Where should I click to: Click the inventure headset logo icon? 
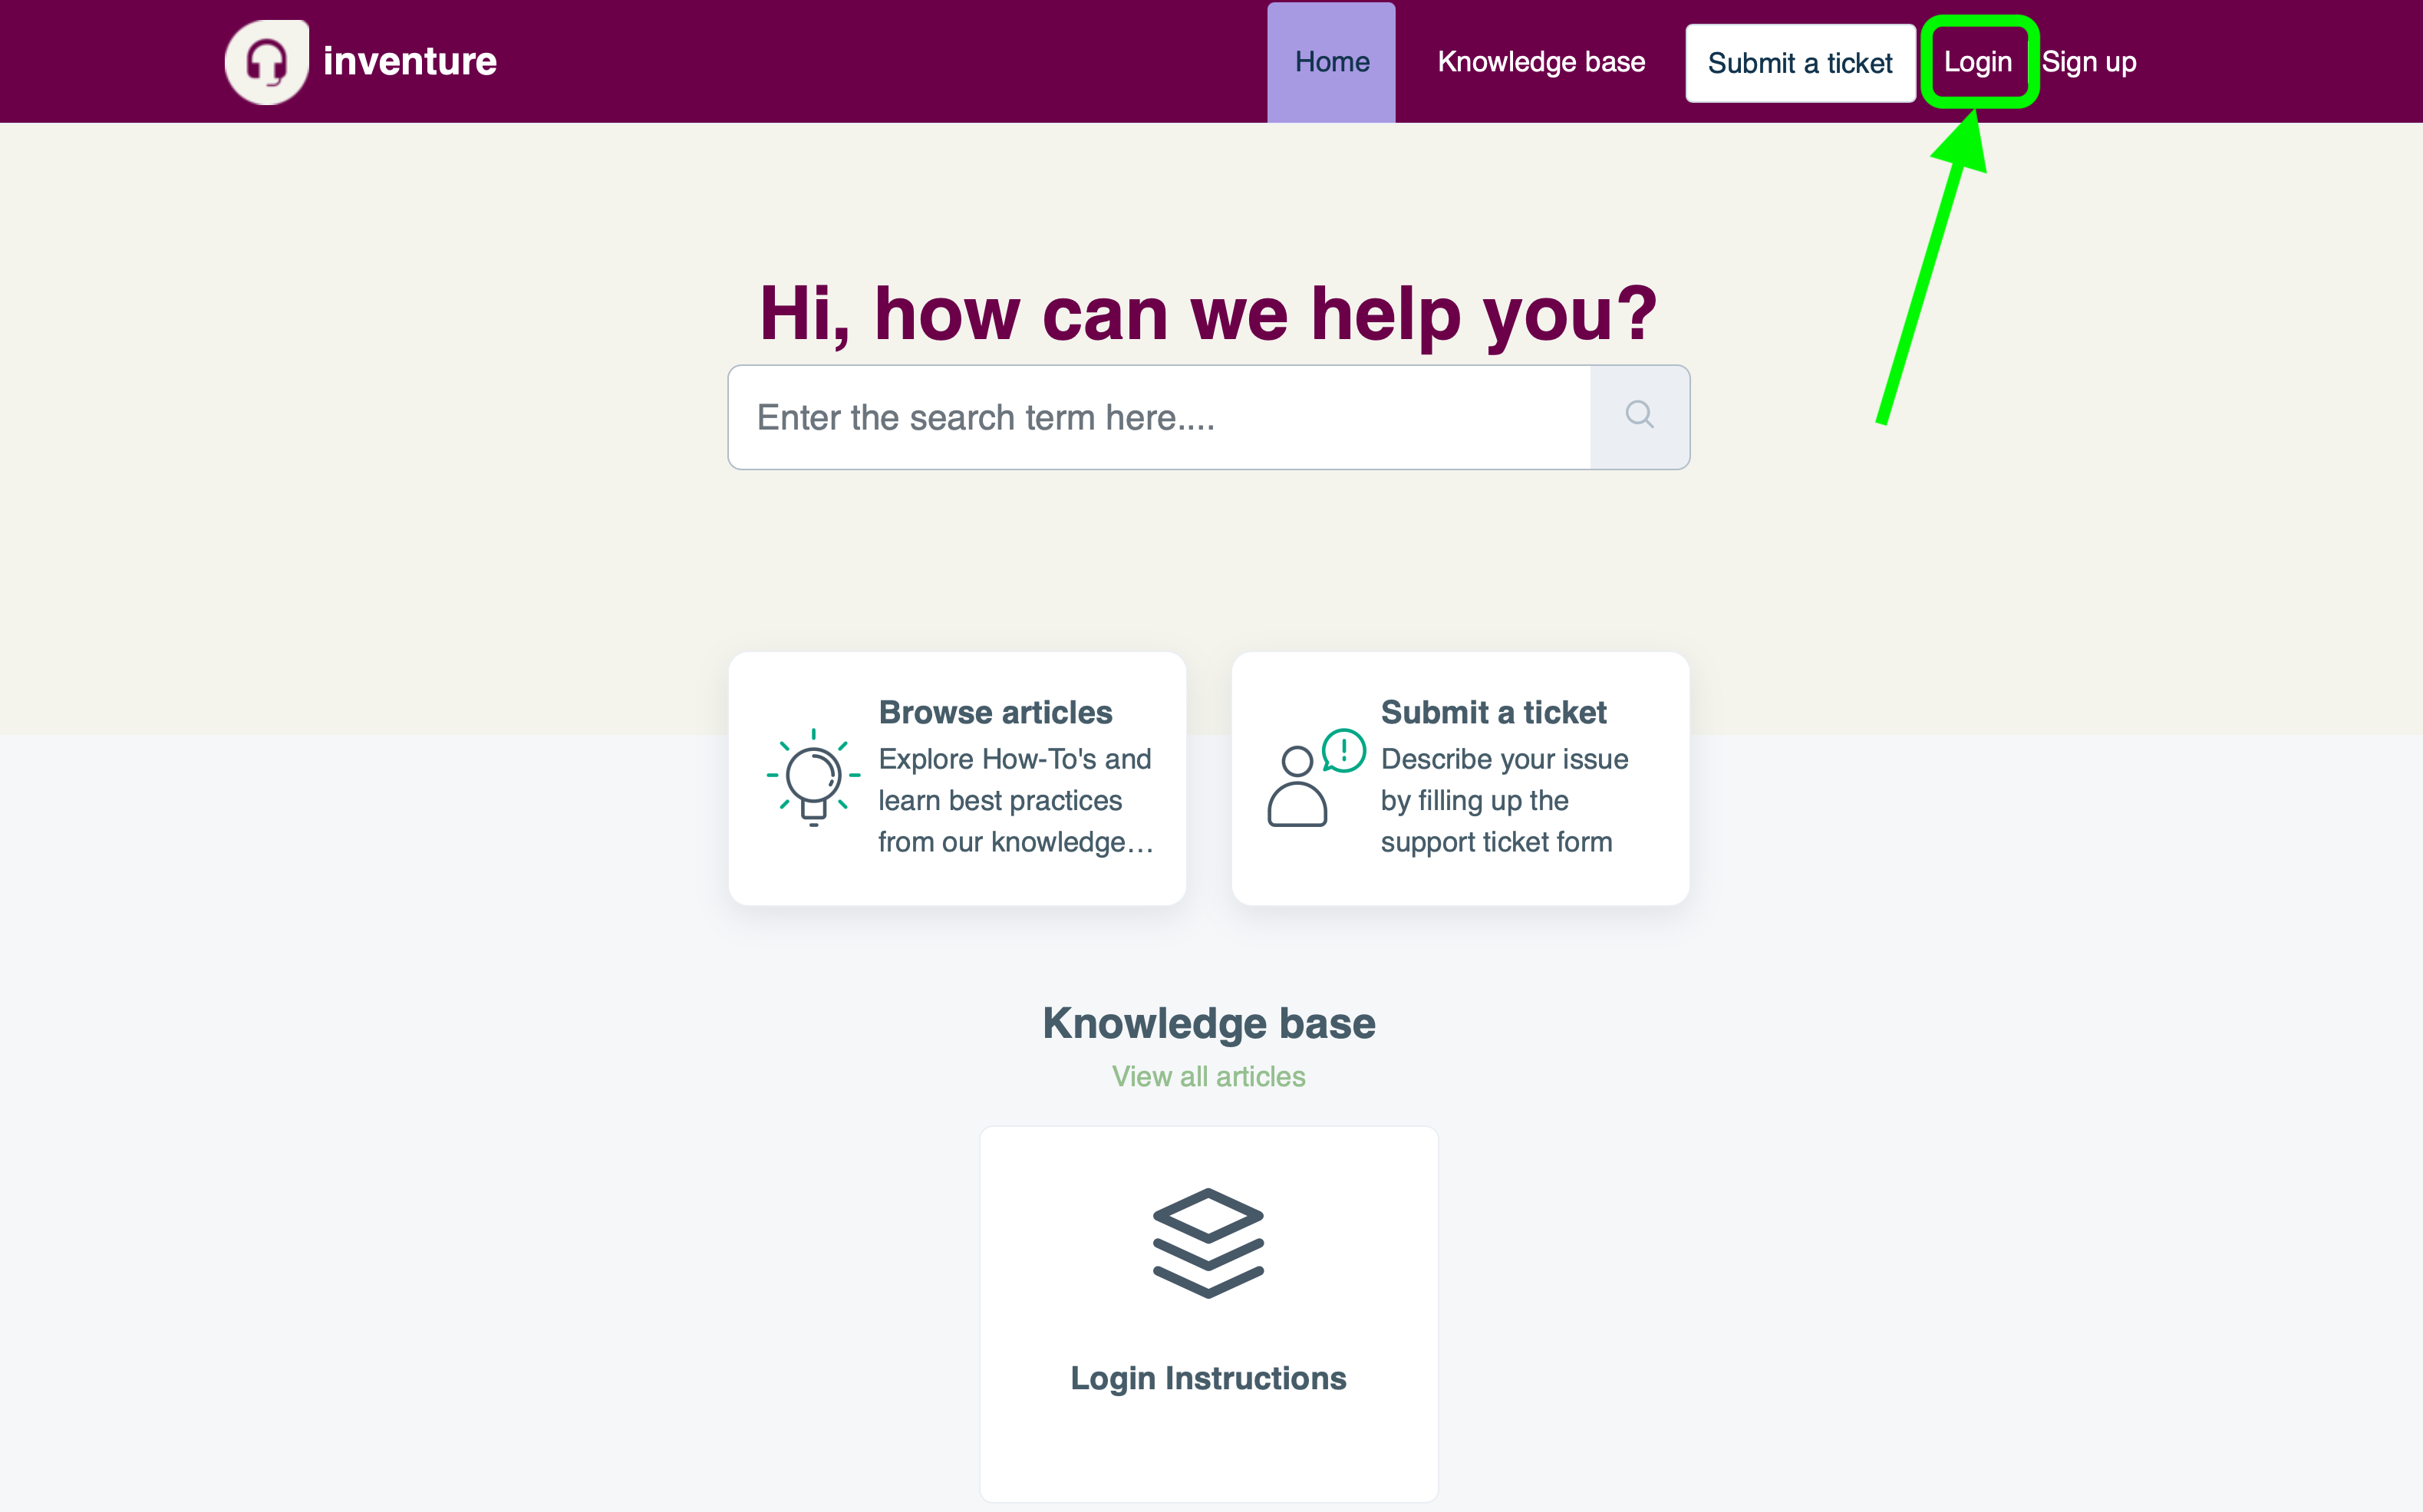click(266, 62)
